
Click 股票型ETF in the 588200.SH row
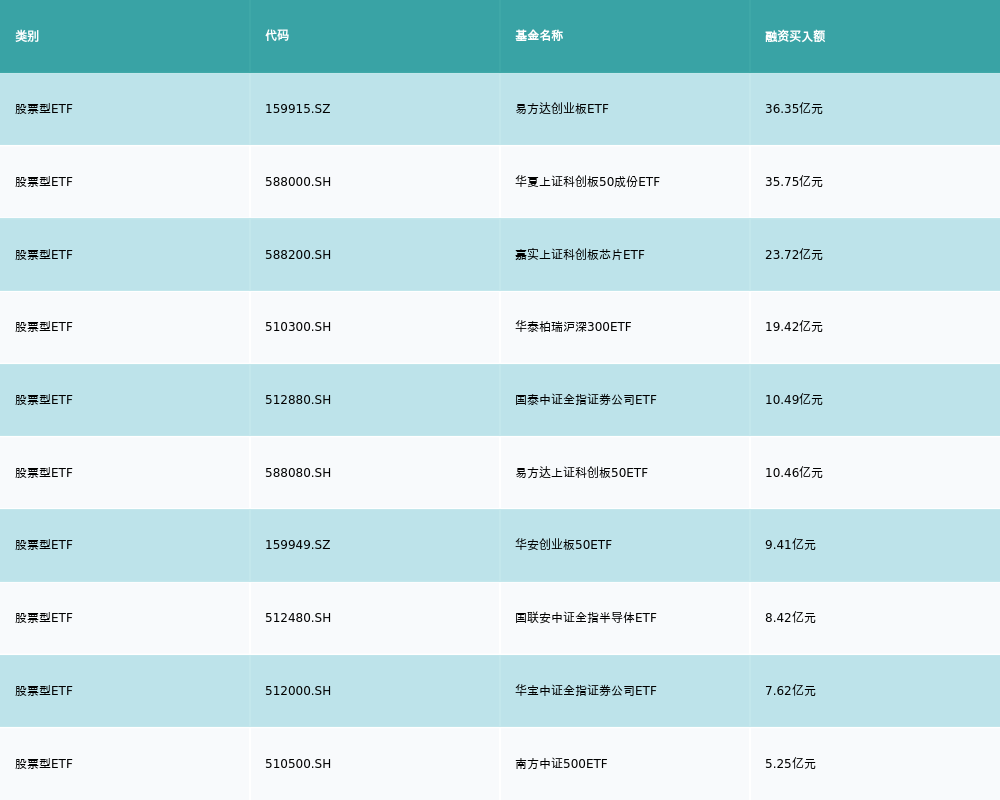(44, 255)
